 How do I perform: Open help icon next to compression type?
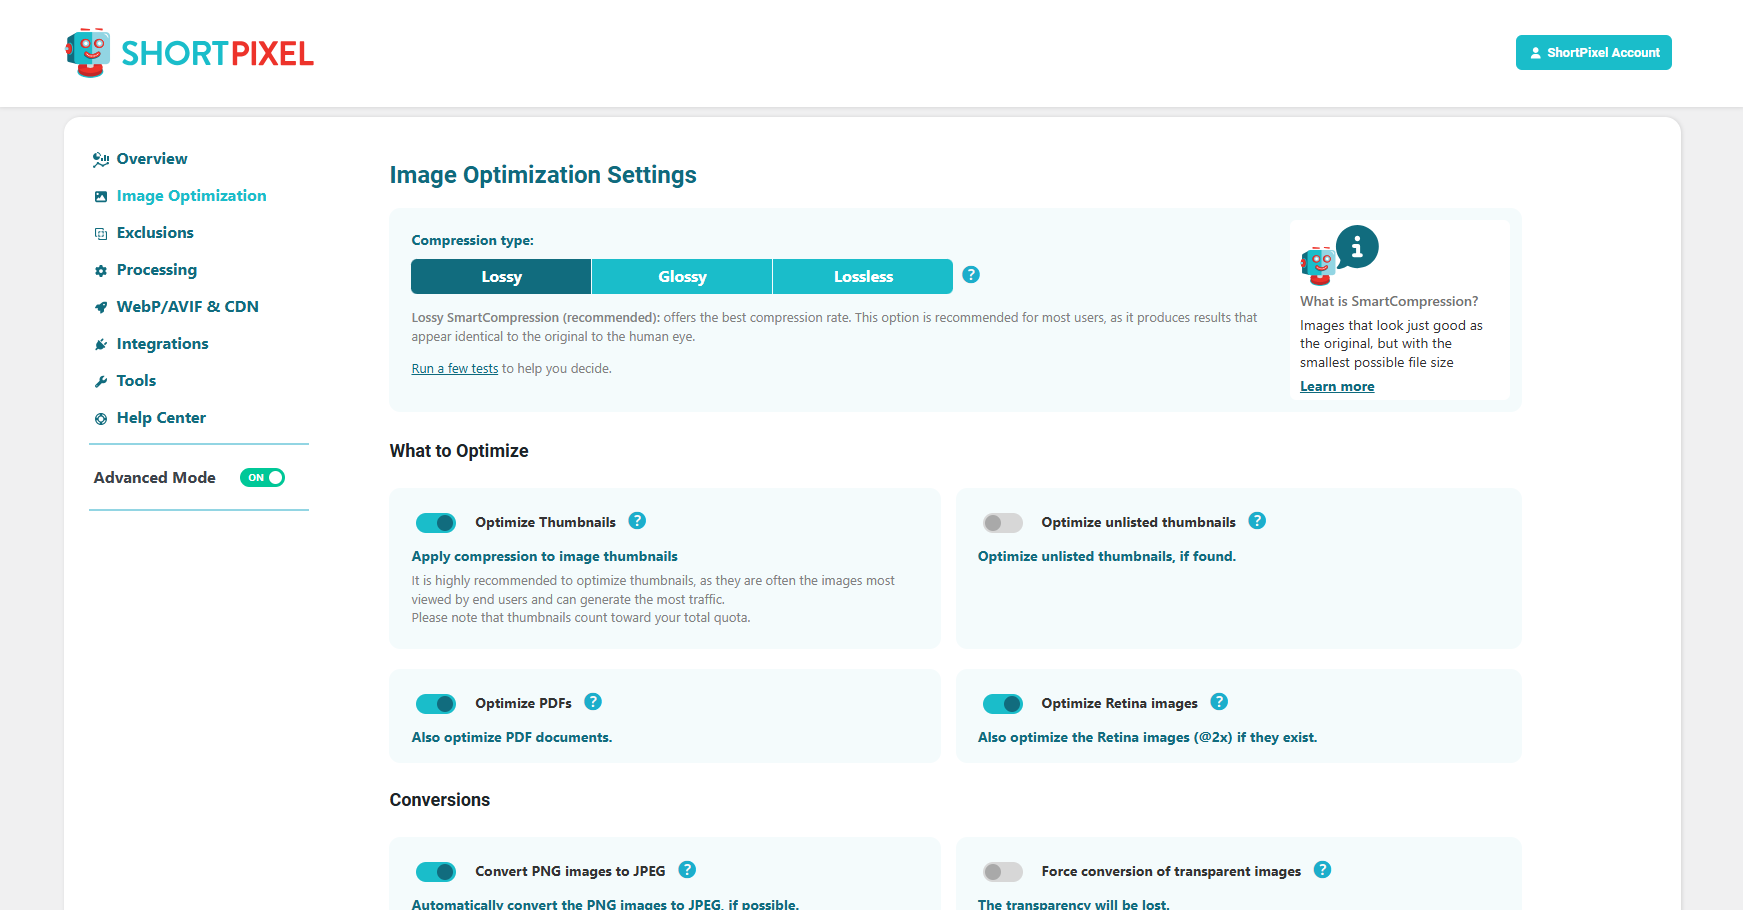pos(971,275)
